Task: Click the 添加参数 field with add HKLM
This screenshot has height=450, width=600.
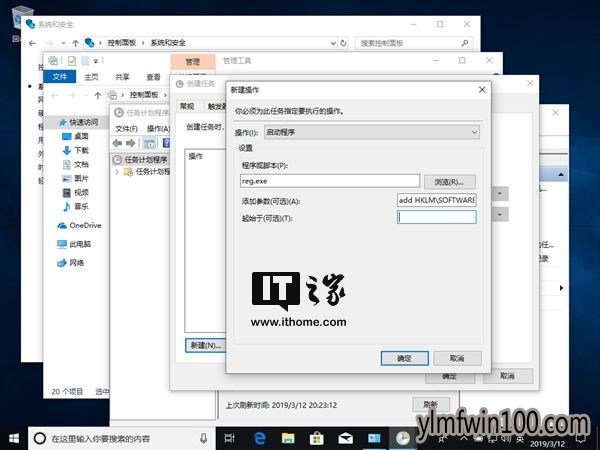Action: pyautogui.click(x=436, y=200)
